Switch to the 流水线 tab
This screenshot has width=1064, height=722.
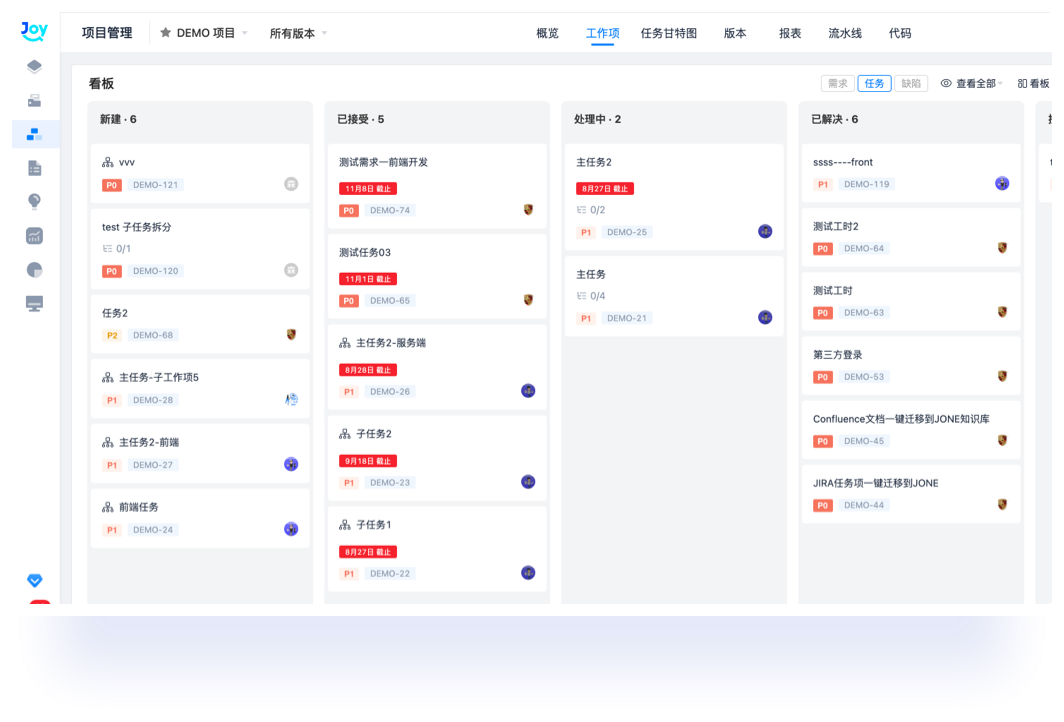845,33
